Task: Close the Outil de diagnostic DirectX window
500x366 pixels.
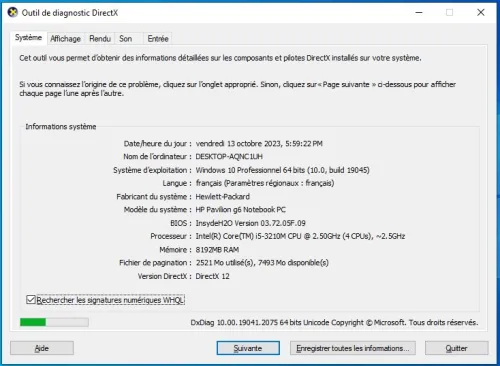Action: [x=481, y=13]
